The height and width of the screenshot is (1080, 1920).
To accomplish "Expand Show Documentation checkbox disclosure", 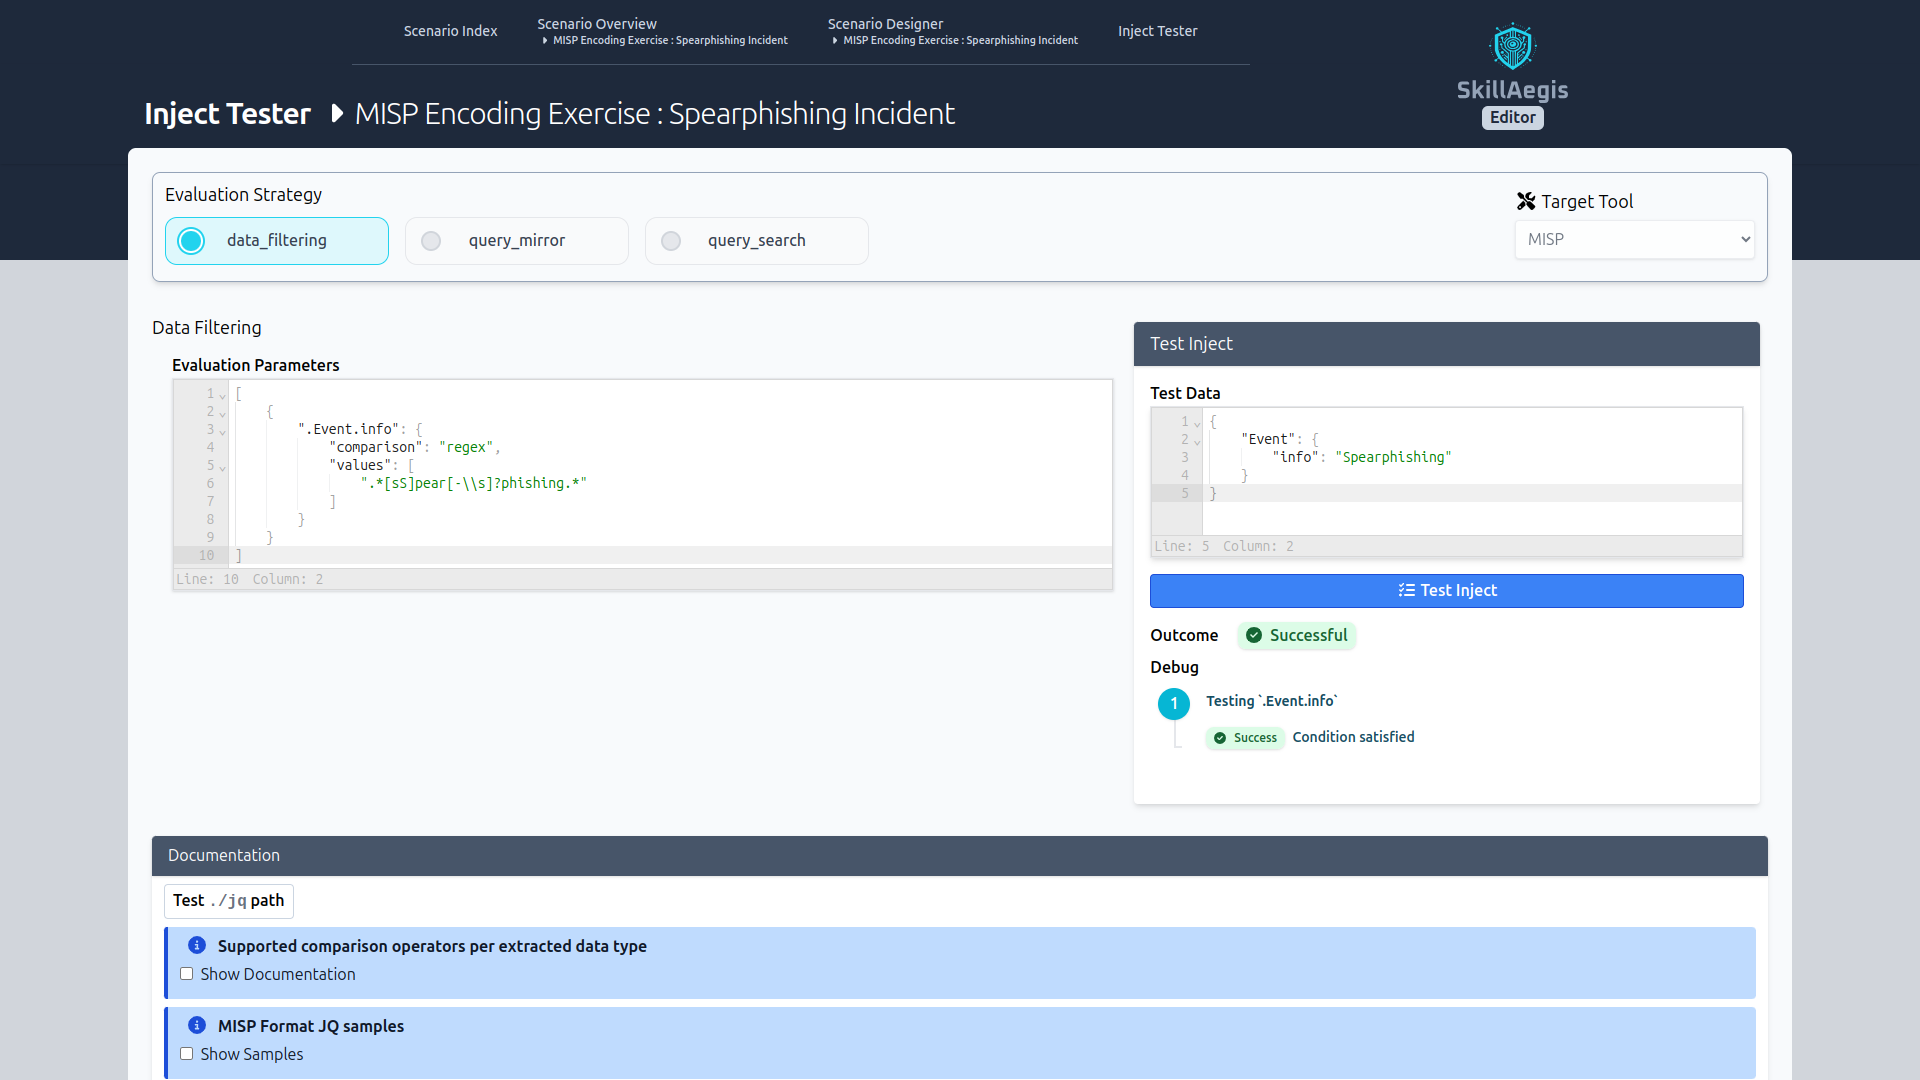I will pyautogui.click(x=187, y=975).
